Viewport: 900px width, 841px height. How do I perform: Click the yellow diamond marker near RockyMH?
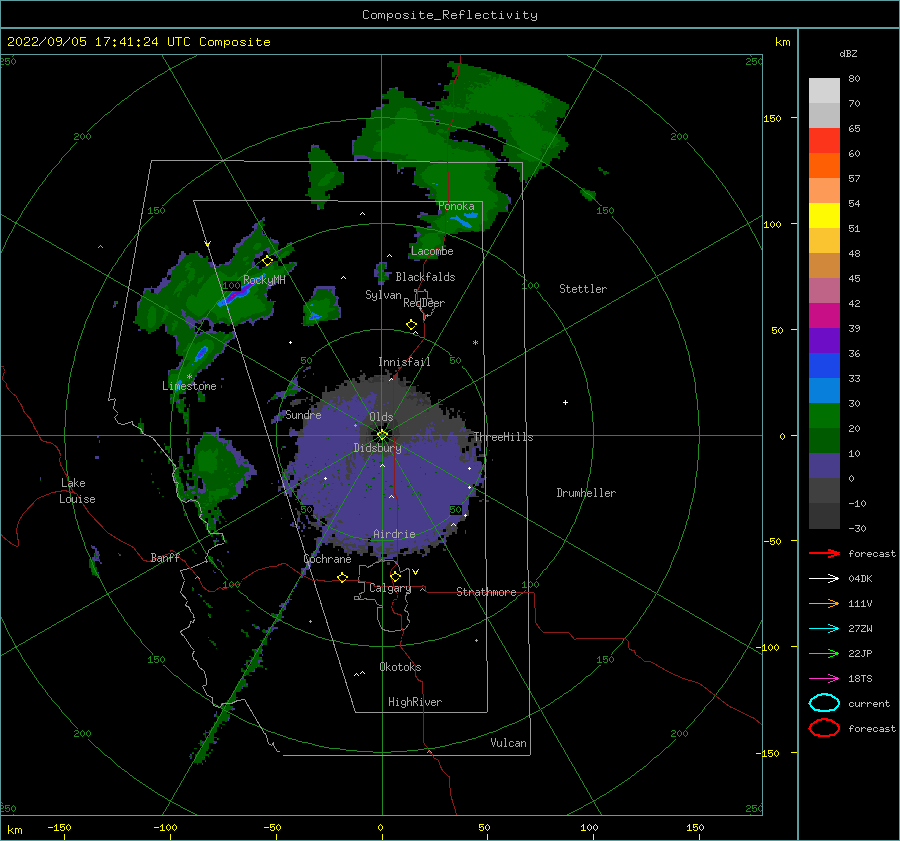tap(267, 261)
